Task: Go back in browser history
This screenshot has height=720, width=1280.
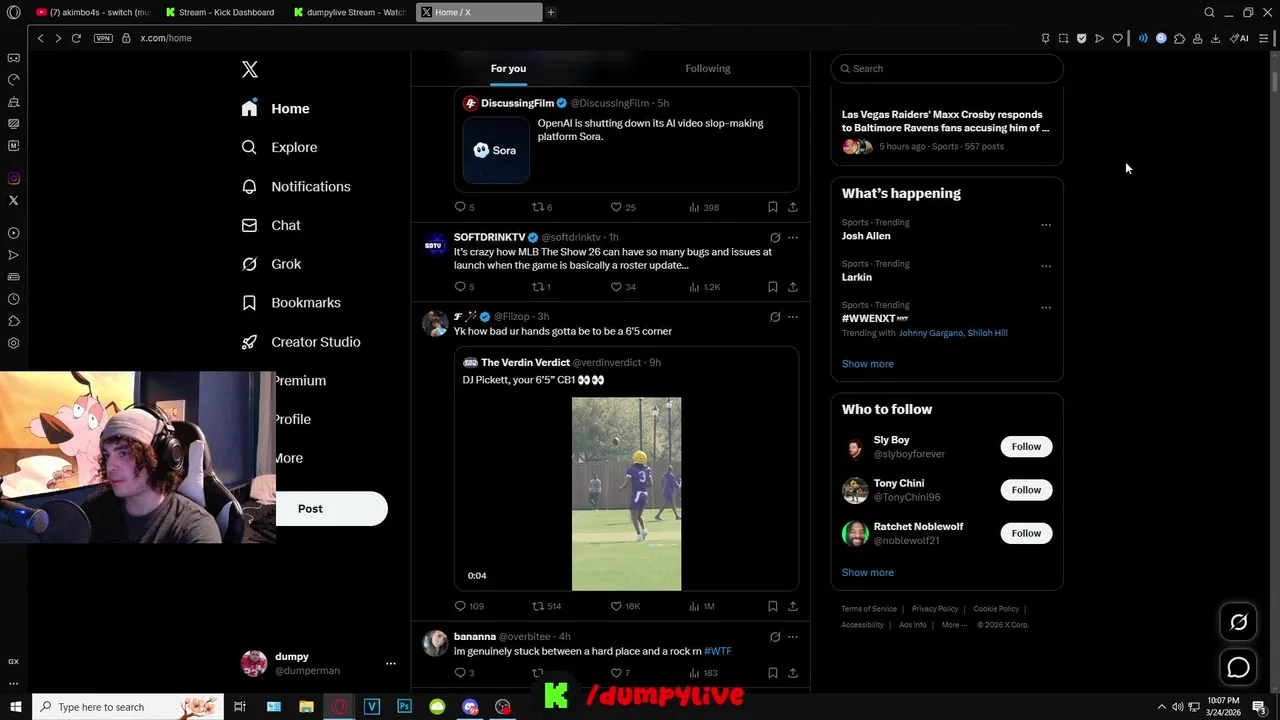Action: coord(40,38)
